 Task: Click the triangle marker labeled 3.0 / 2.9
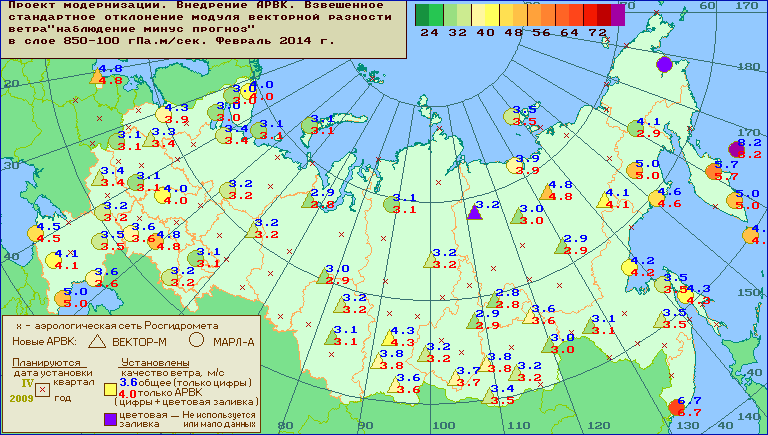click(x=323, y=276)
